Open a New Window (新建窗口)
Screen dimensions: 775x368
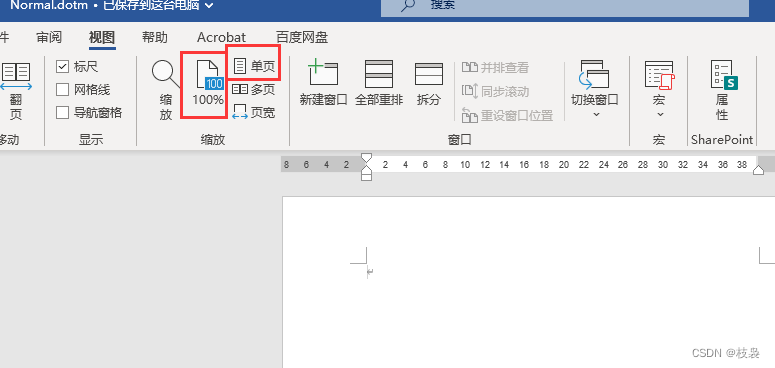[324, 83]
